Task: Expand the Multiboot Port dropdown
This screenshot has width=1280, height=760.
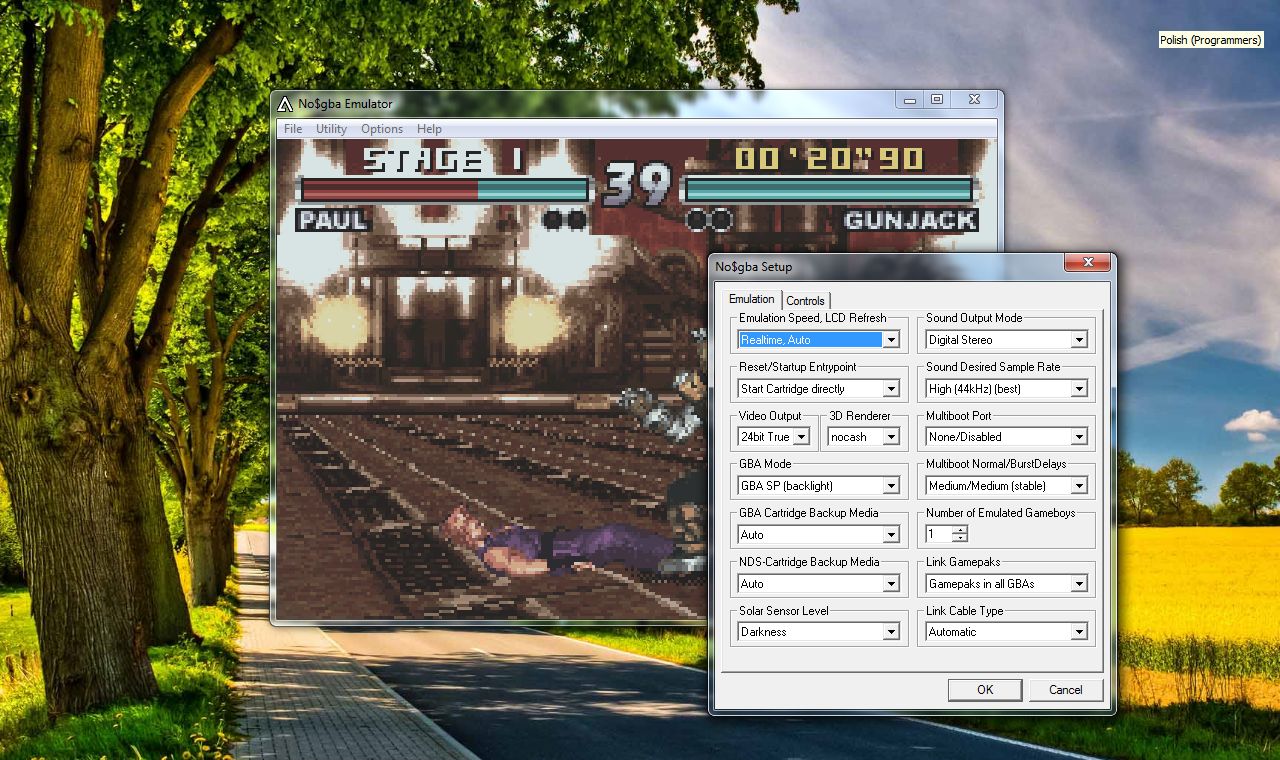Action: coord(1078,437)
